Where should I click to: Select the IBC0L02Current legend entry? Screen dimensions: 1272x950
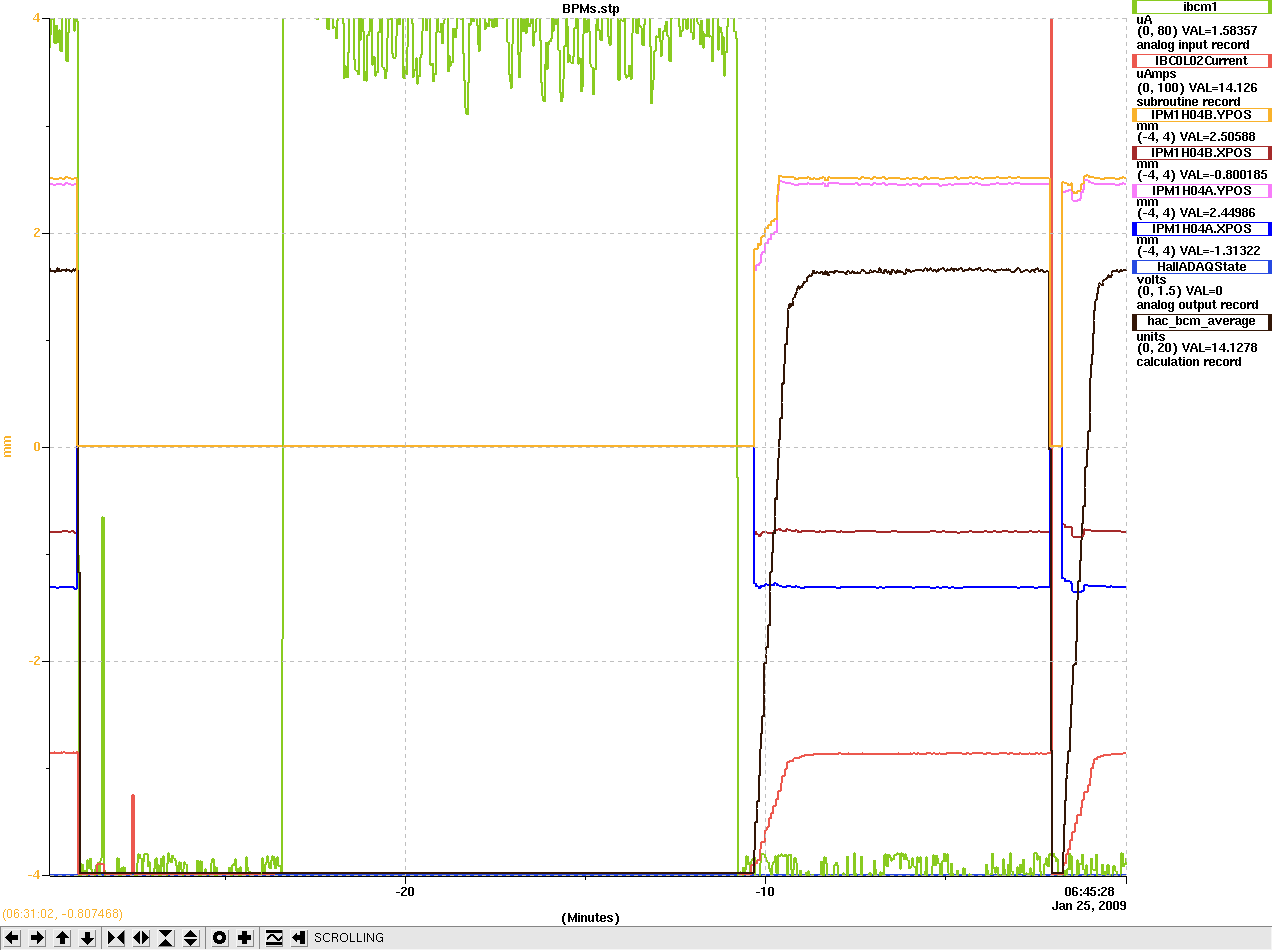click(1201, 61)
